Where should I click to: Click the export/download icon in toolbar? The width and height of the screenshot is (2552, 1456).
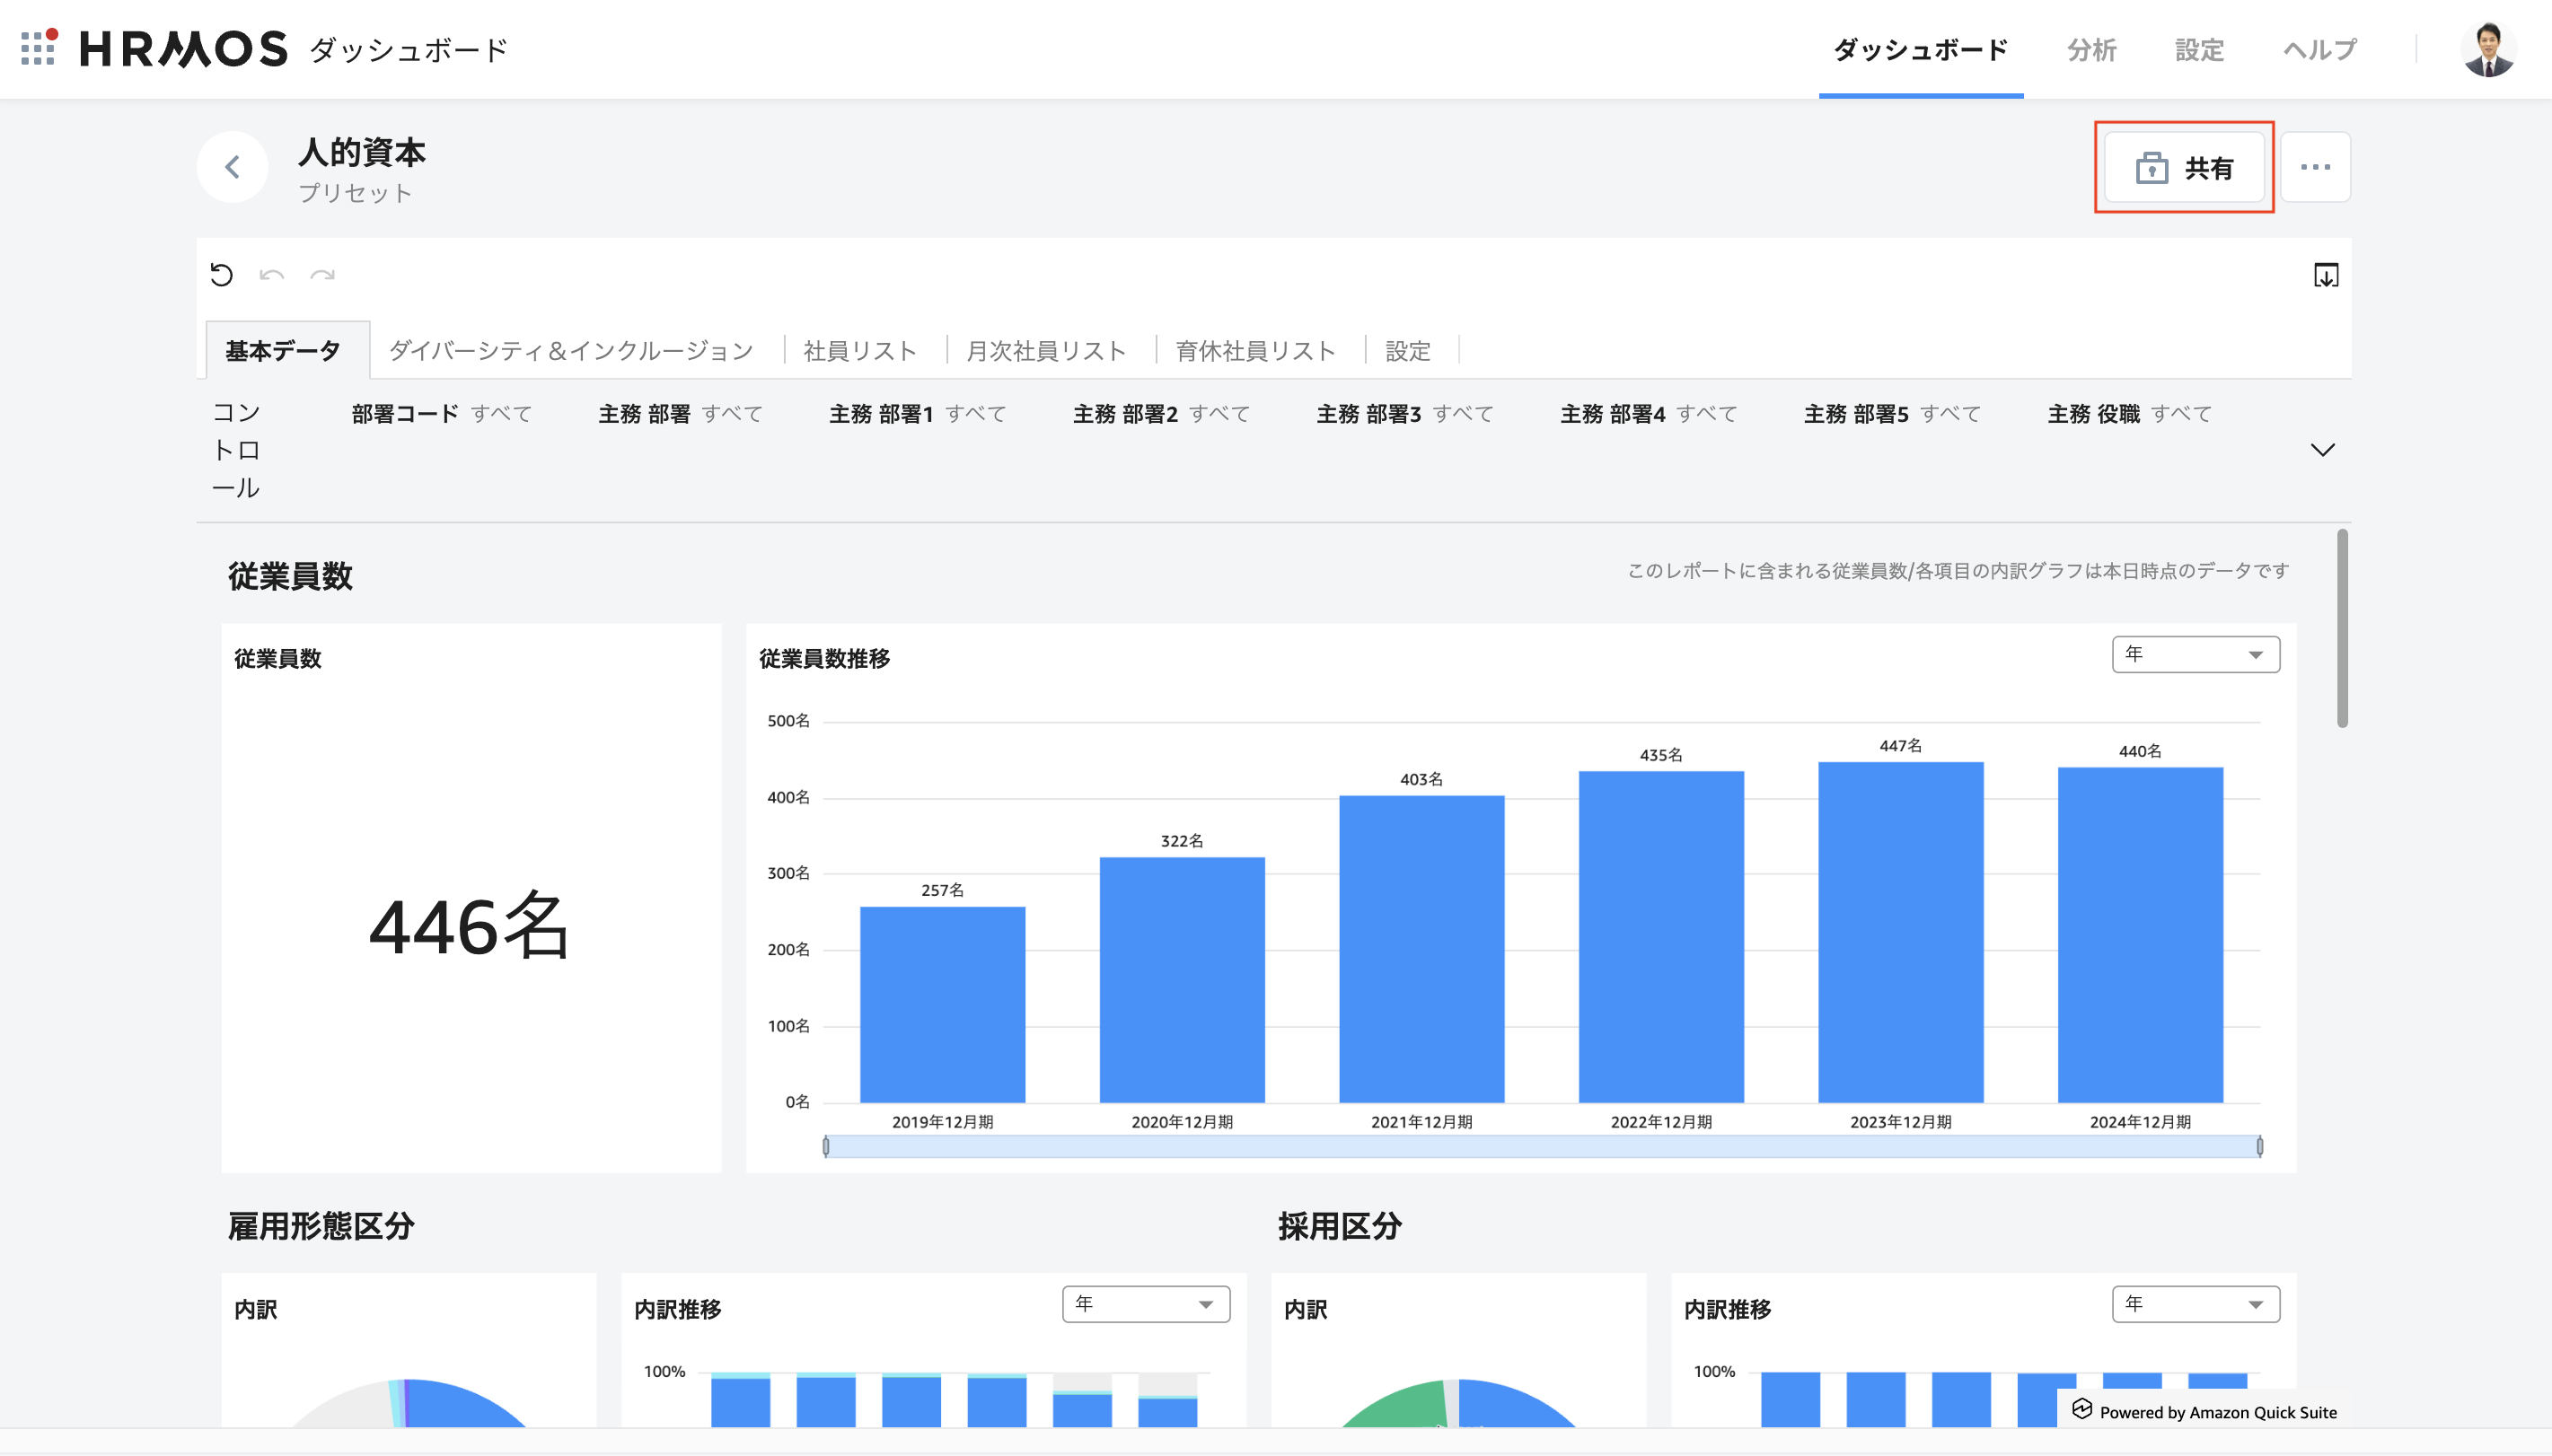pos(2325,275)
